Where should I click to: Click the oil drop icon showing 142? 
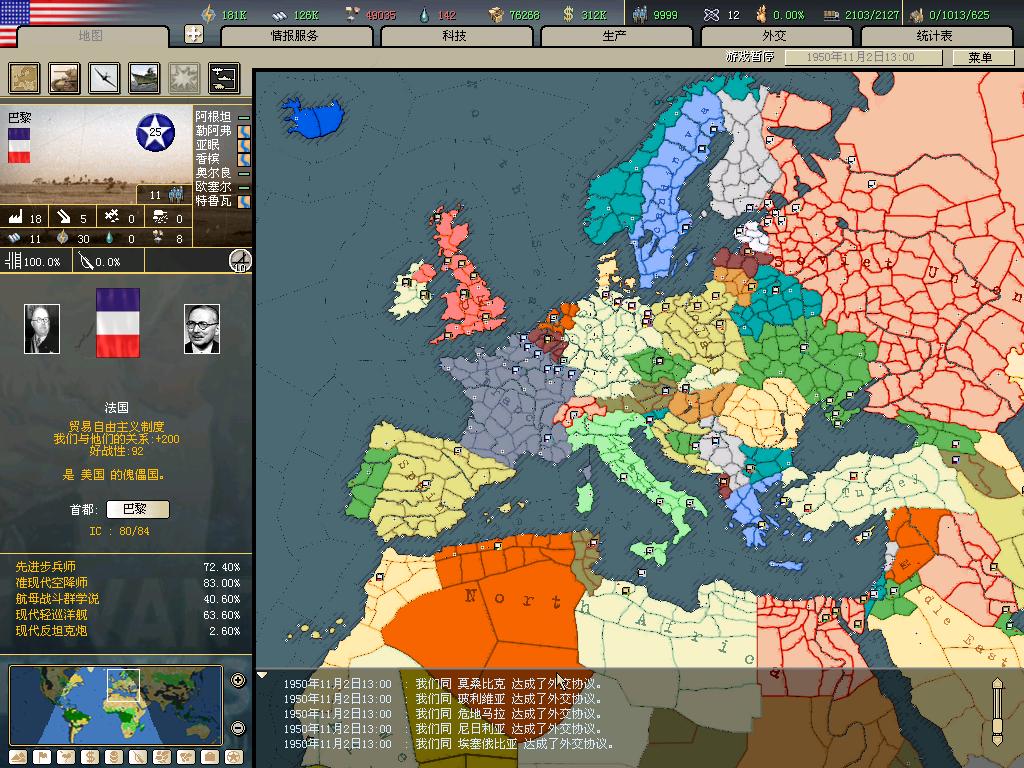click(x=424, y=14)
